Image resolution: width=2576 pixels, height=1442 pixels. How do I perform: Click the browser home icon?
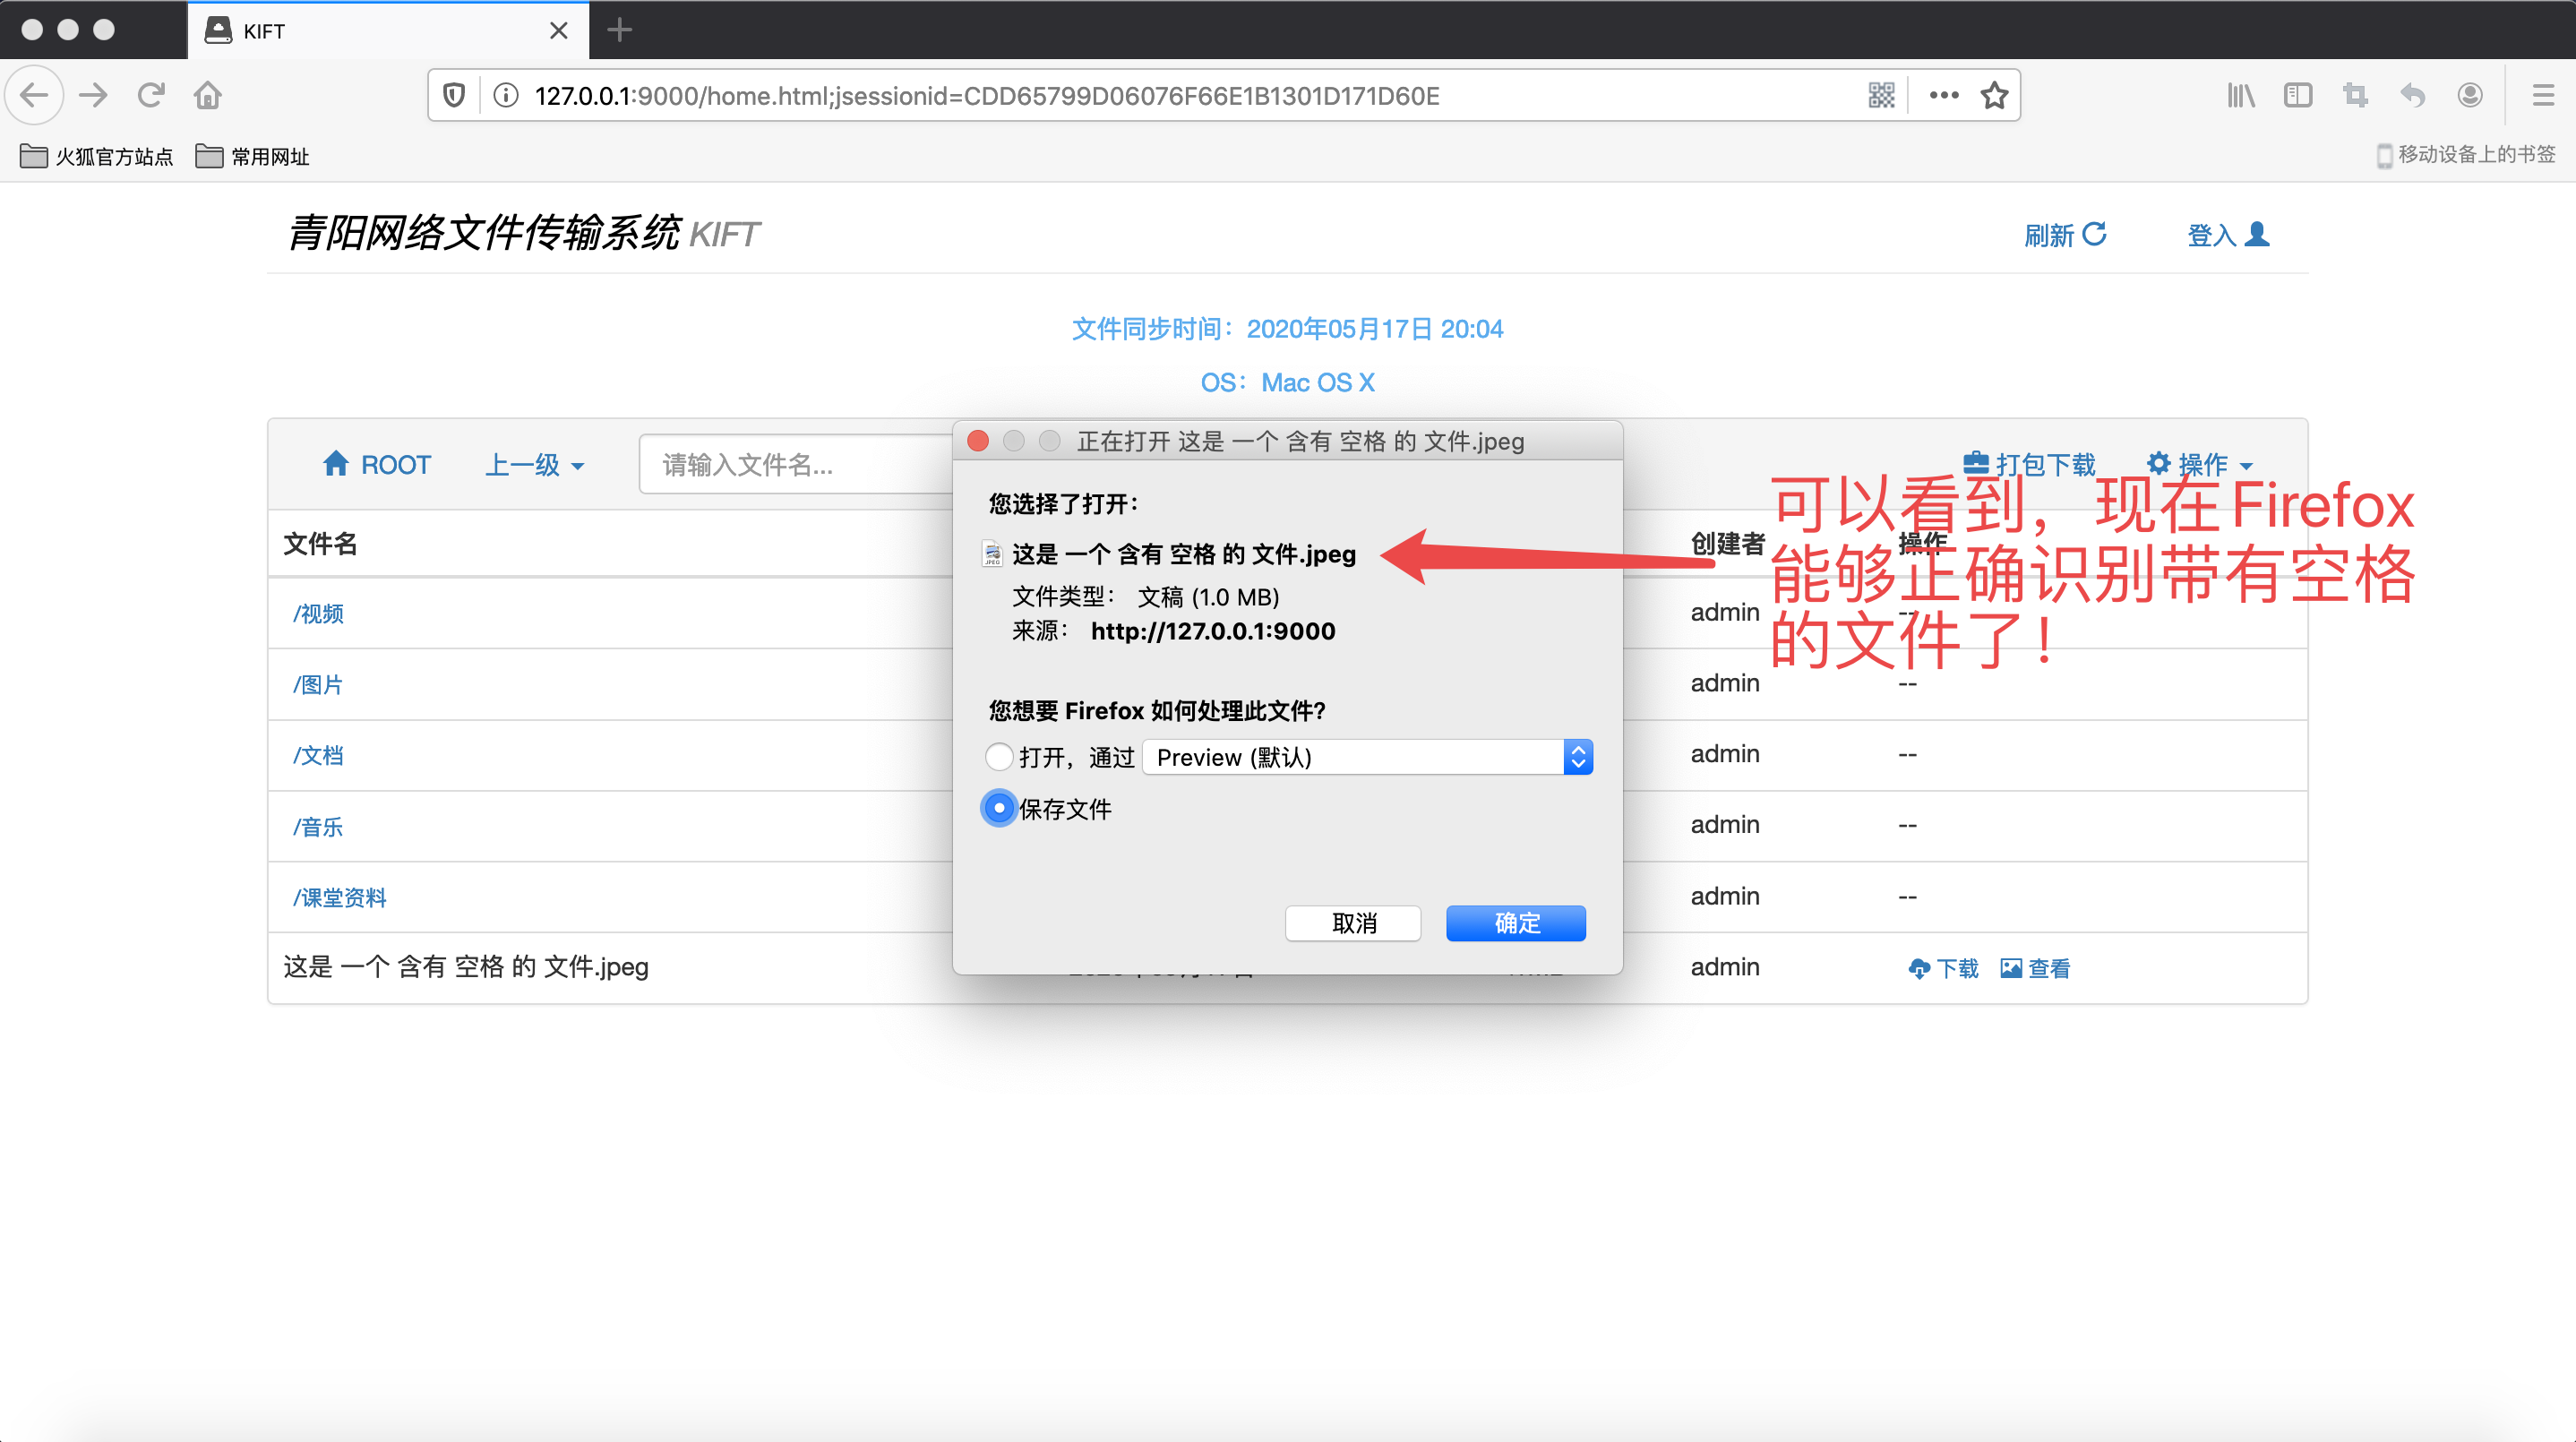[x=208, y=96]
